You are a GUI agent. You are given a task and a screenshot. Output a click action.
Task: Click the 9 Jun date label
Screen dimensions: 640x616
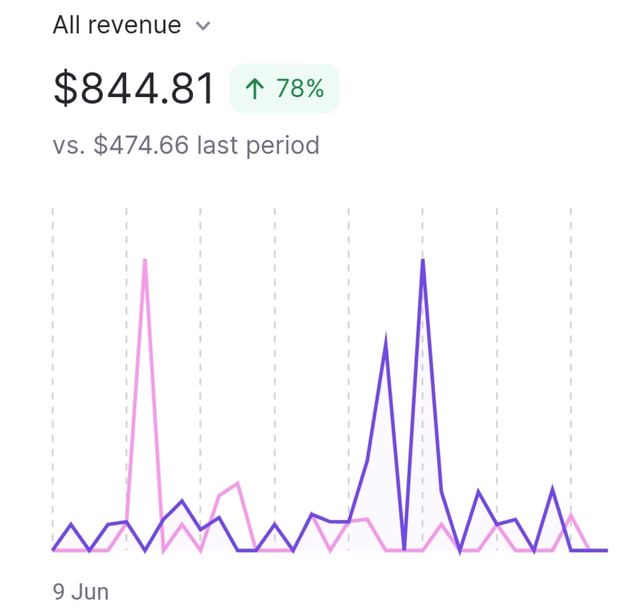point(81,592)
